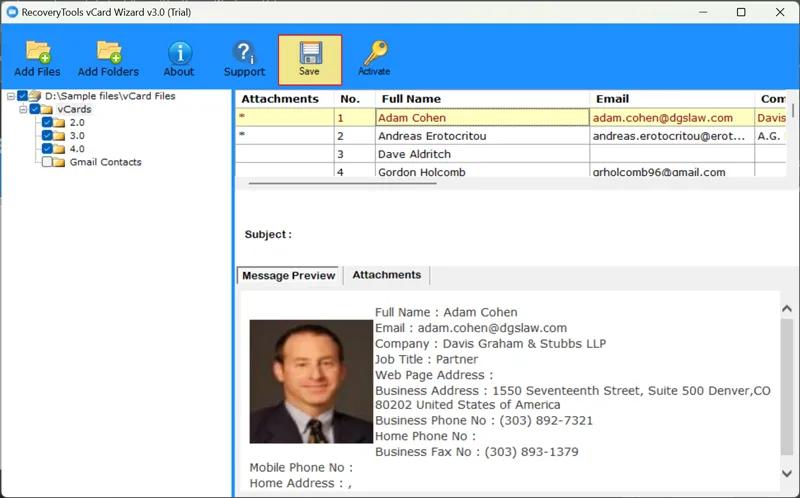Click the scroll down arrow in message preview

click(789, 471)
